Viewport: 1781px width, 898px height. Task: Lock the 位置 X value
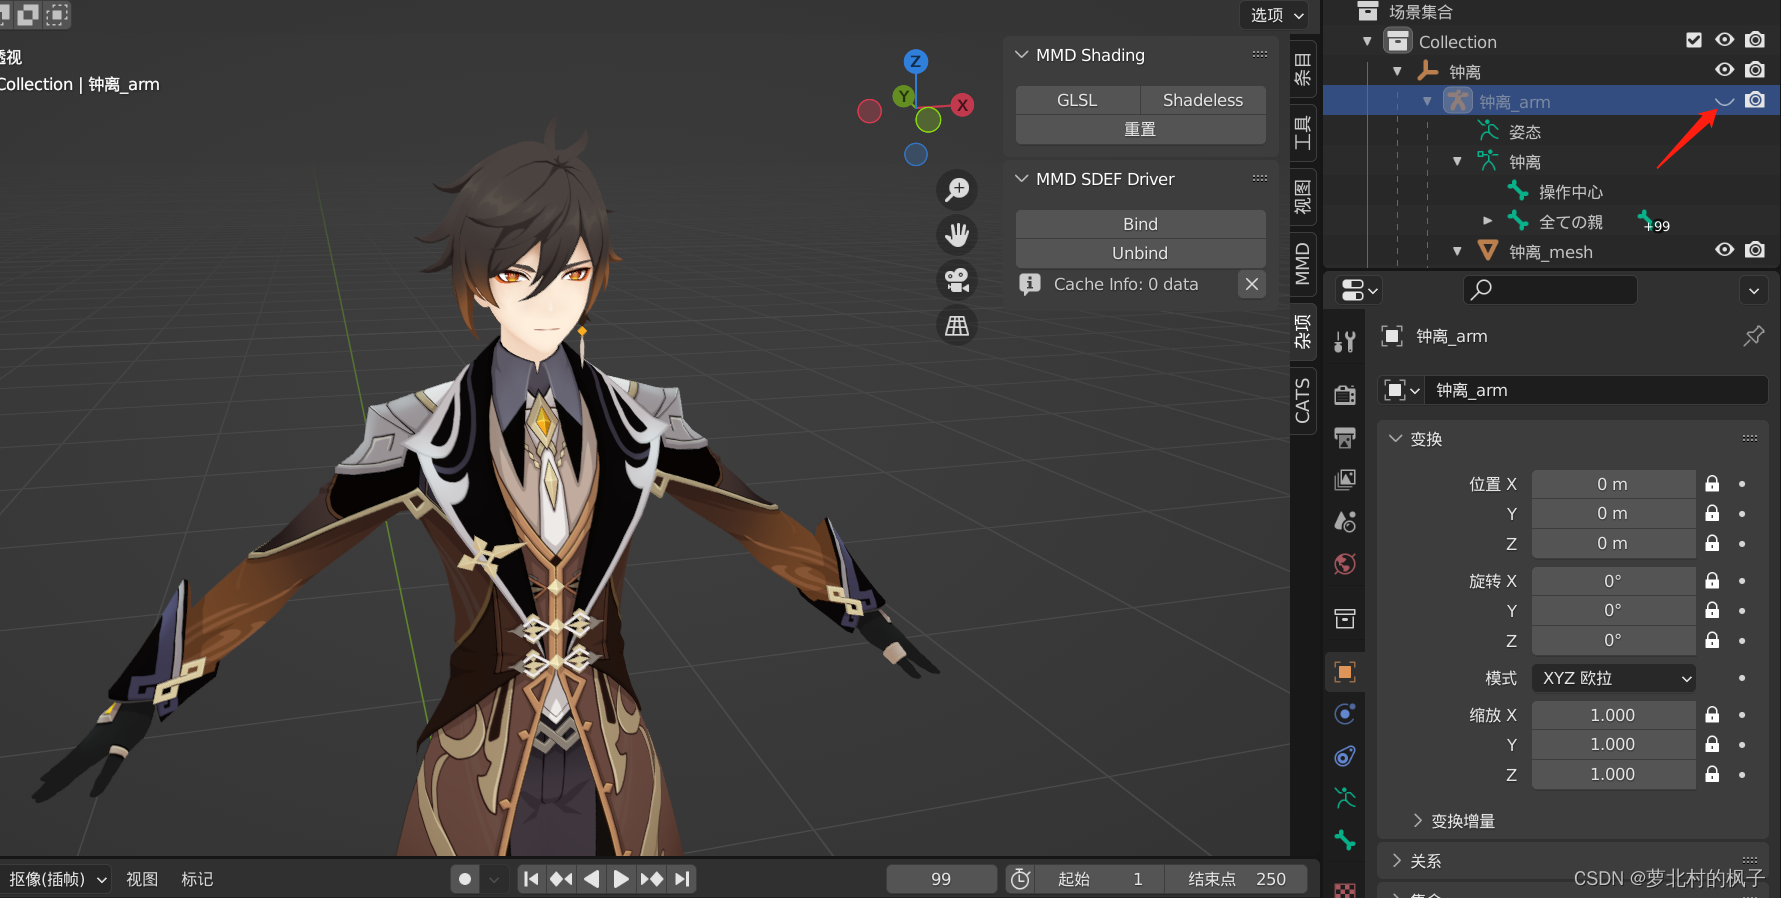coord(1712,484)
